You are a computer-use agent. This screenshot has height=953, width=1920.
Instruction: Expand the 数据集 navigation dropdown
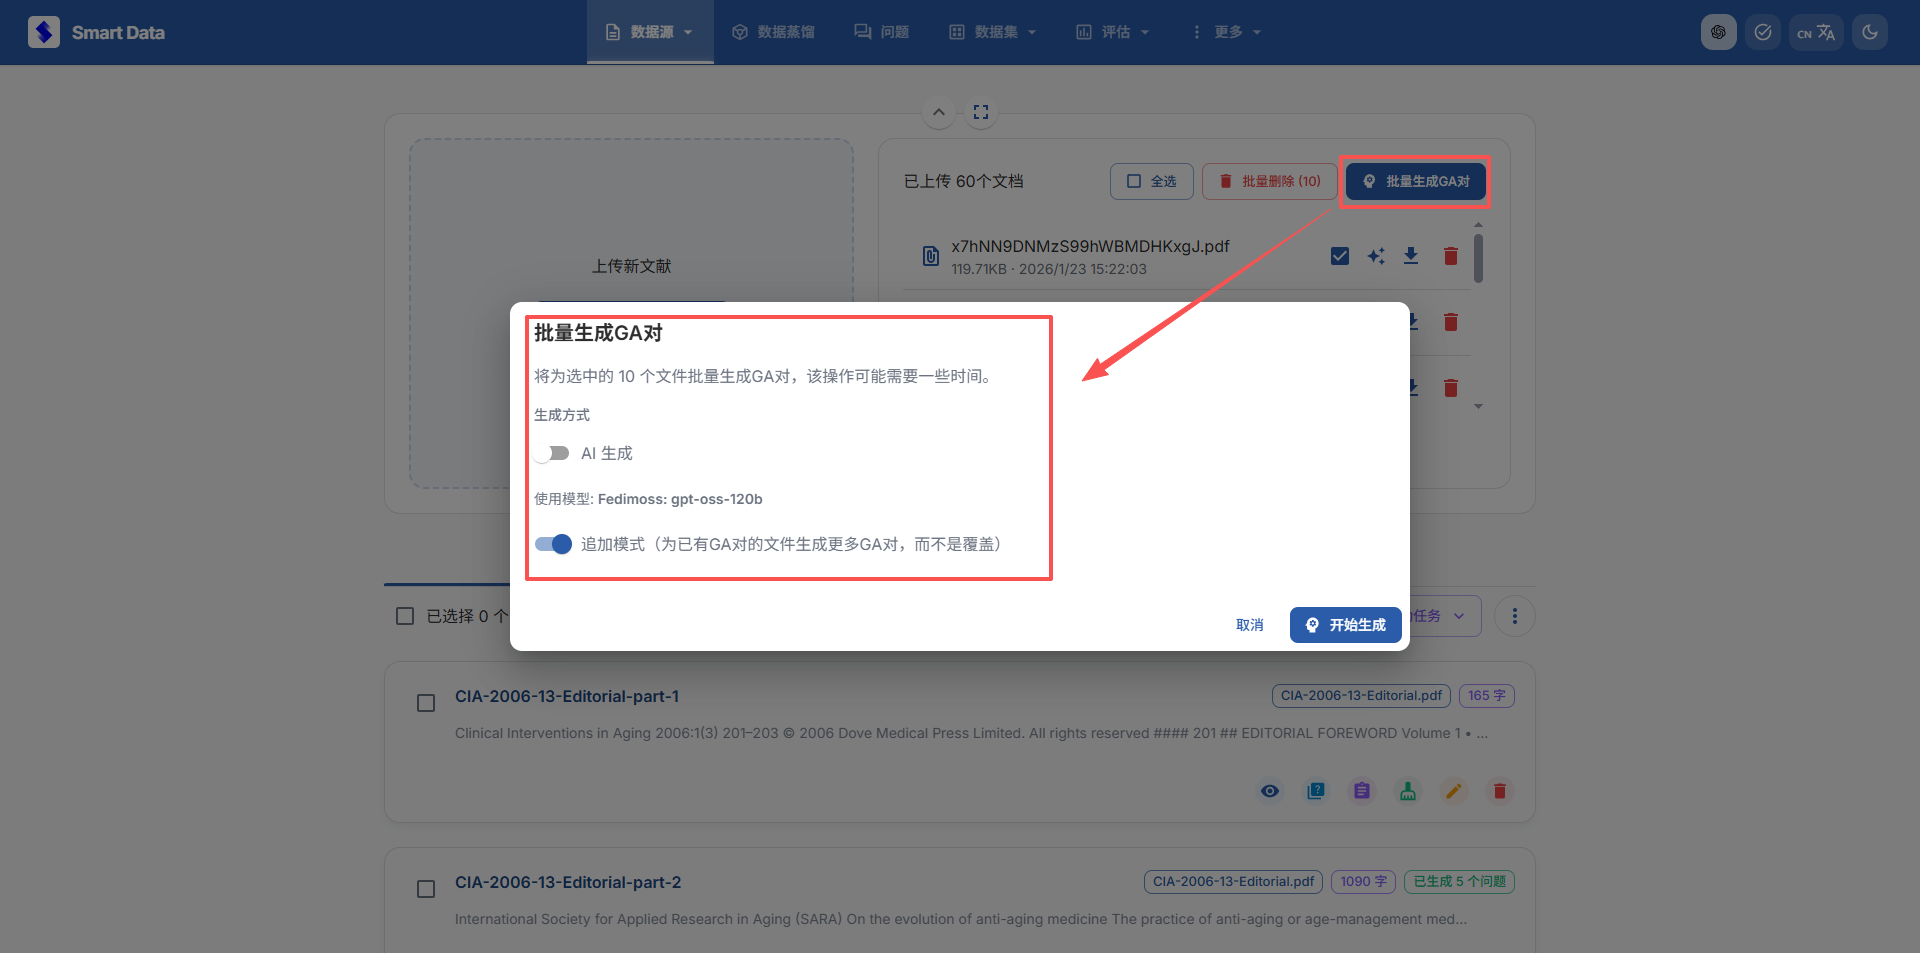pyautogui.click(x=992, y=32)
